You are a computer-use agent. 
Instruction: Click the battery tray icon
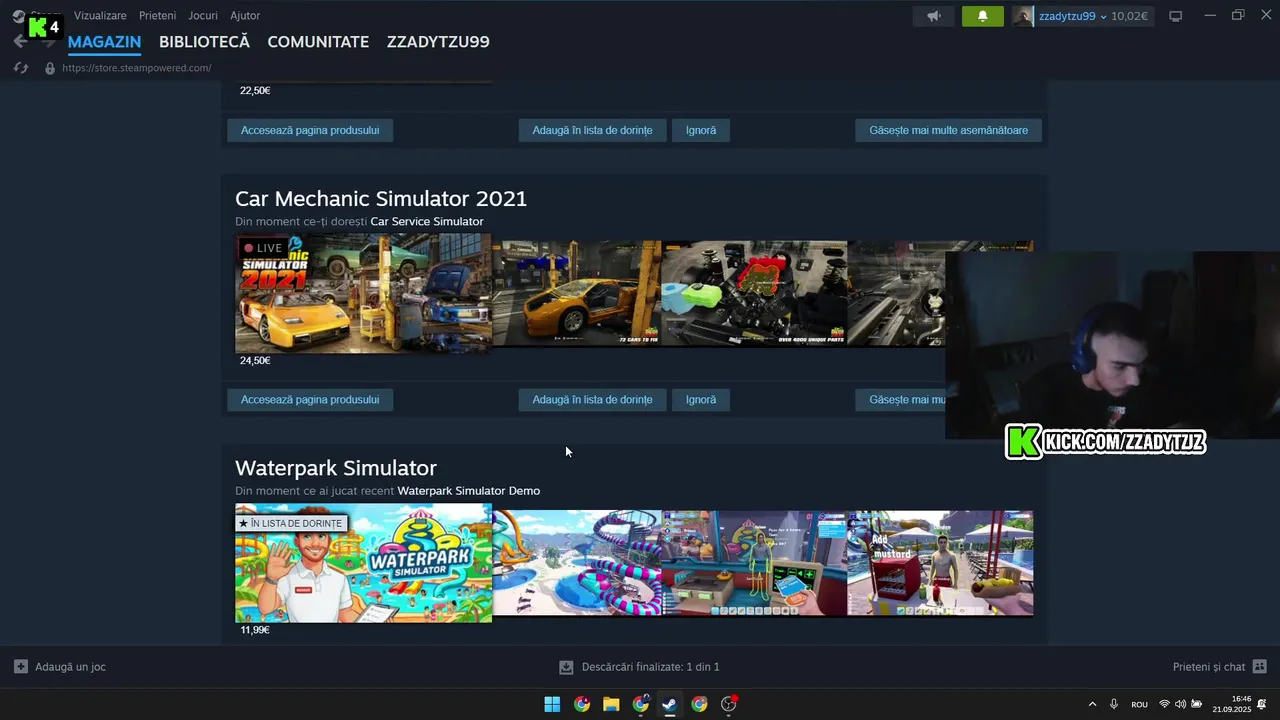(x=1196, y=704)
